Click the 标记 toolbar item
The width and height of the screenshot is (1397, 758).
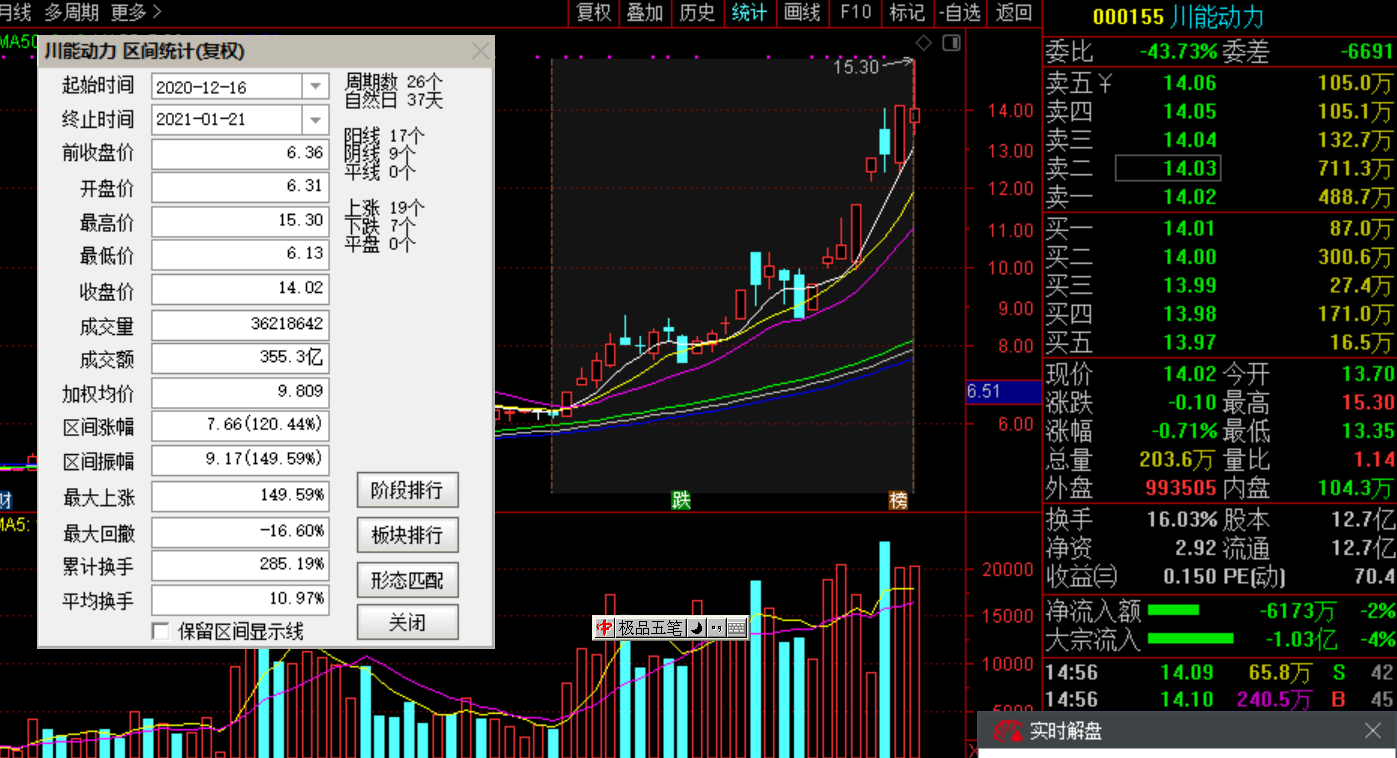click(x=907, y=12)
